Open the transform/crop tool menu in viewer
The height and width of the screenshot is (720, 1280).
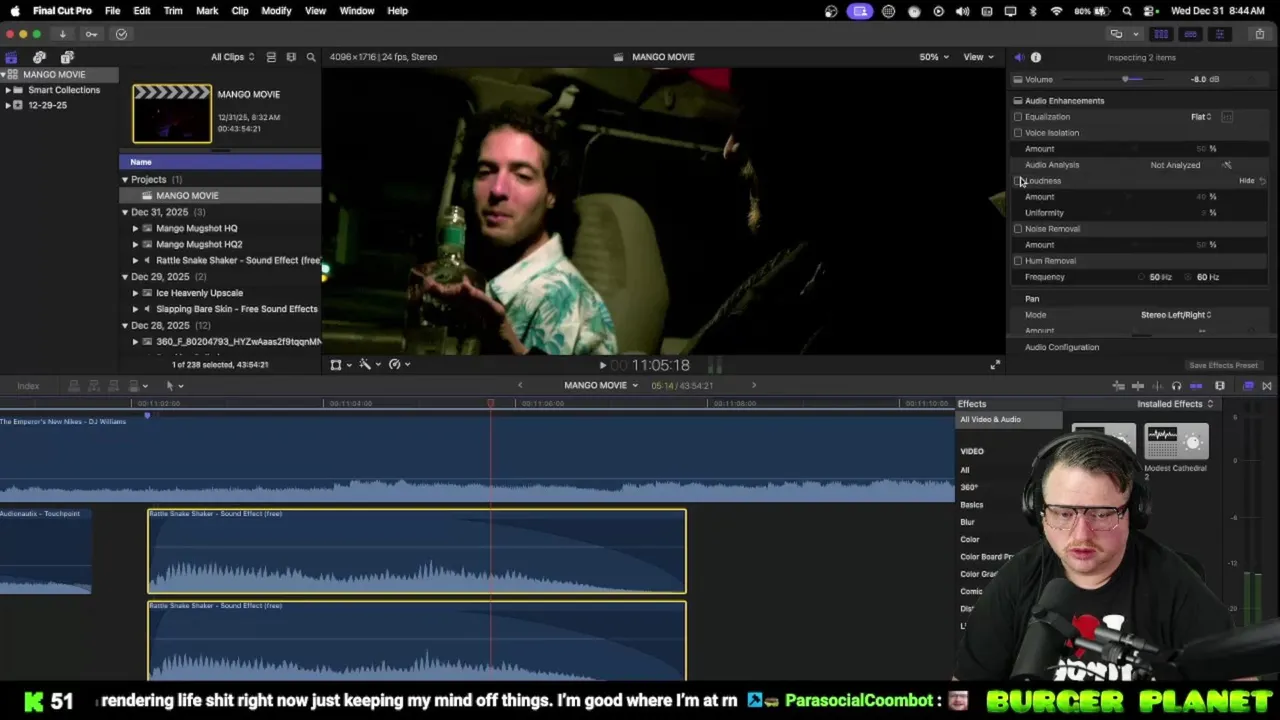point(339,365)
